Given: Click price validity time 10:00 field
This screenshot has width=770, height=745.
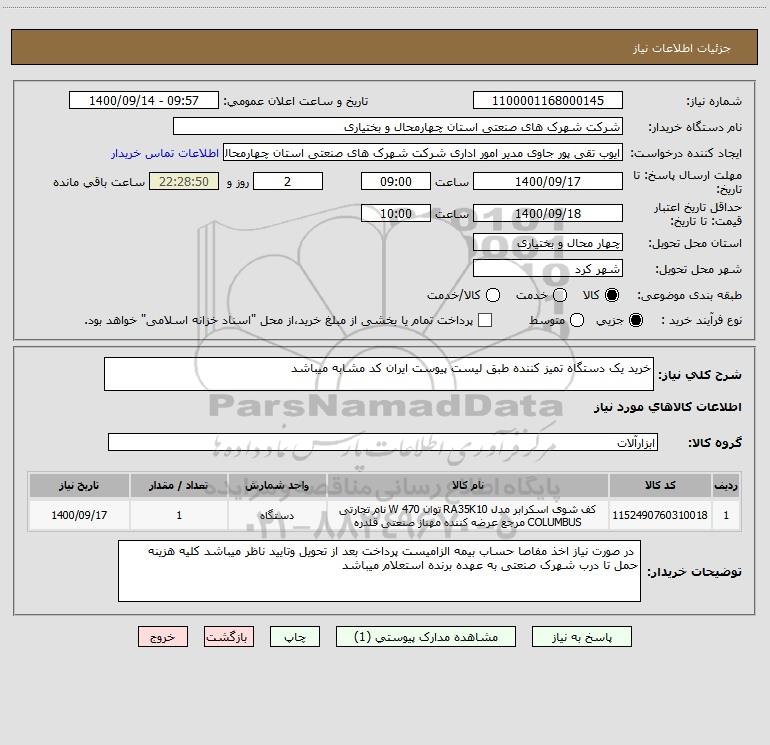Looking at the screenshot, I should click(396, 214).
